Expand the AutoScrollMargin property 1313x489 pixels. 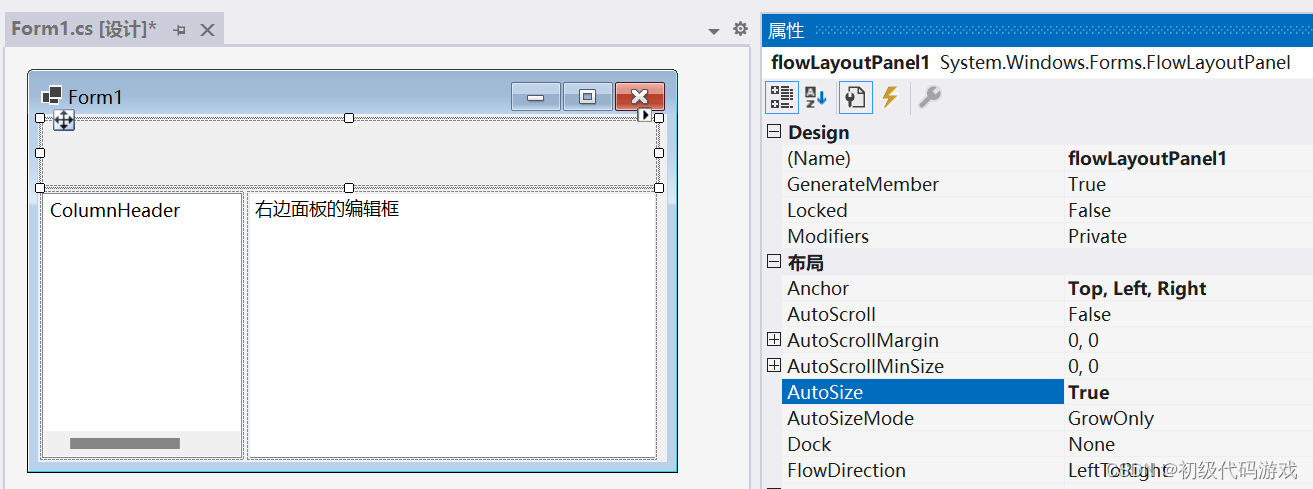click(x=773, y=340)
